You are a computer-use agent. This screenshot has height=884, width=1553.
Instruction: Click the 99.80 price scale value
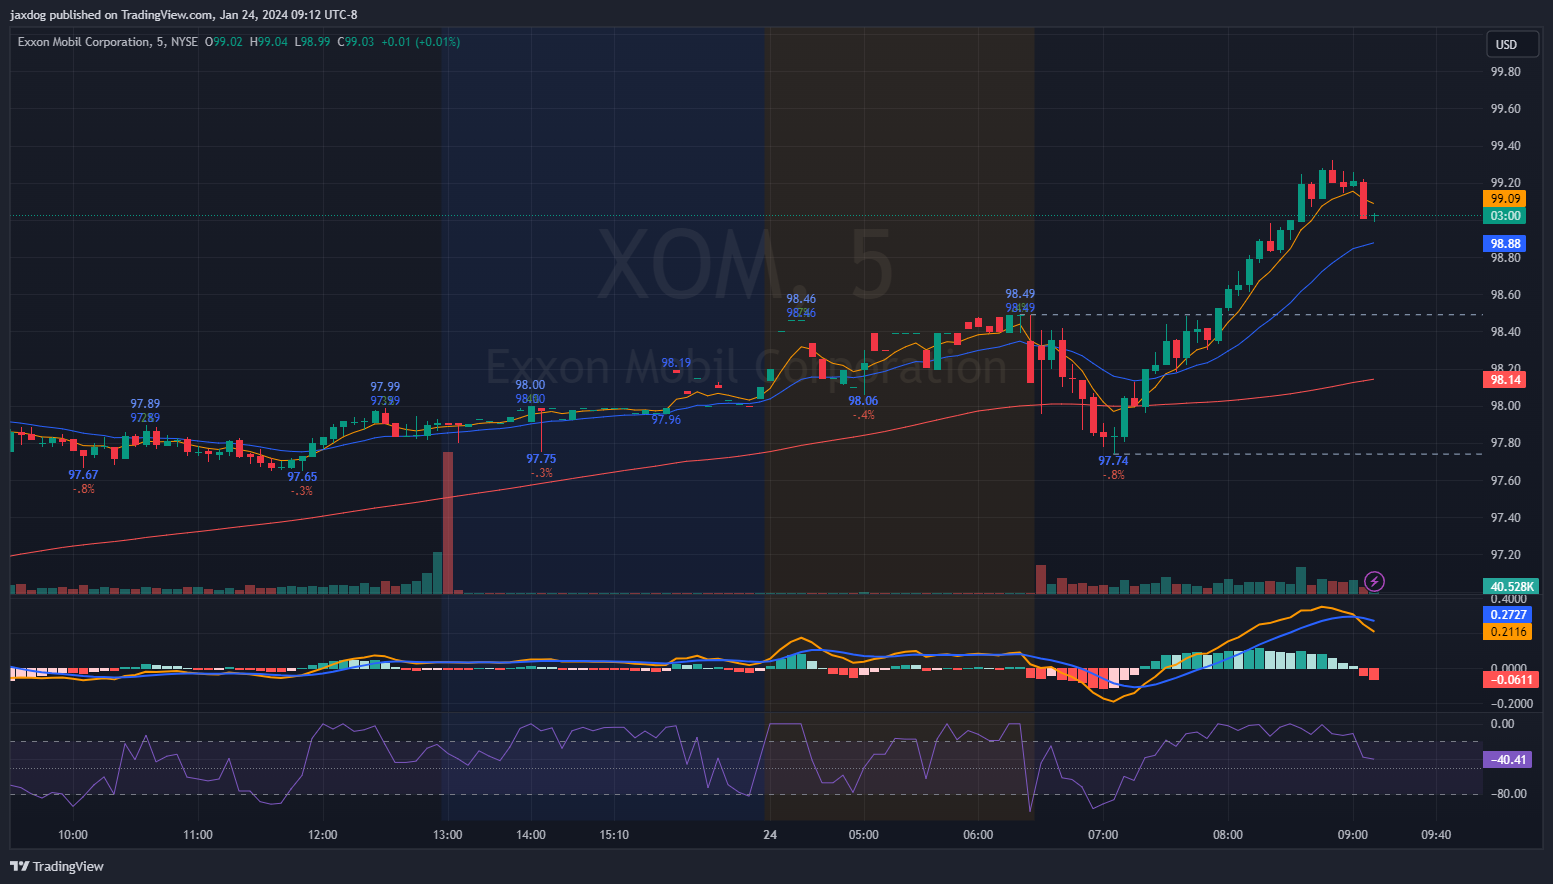[1505, 72]
